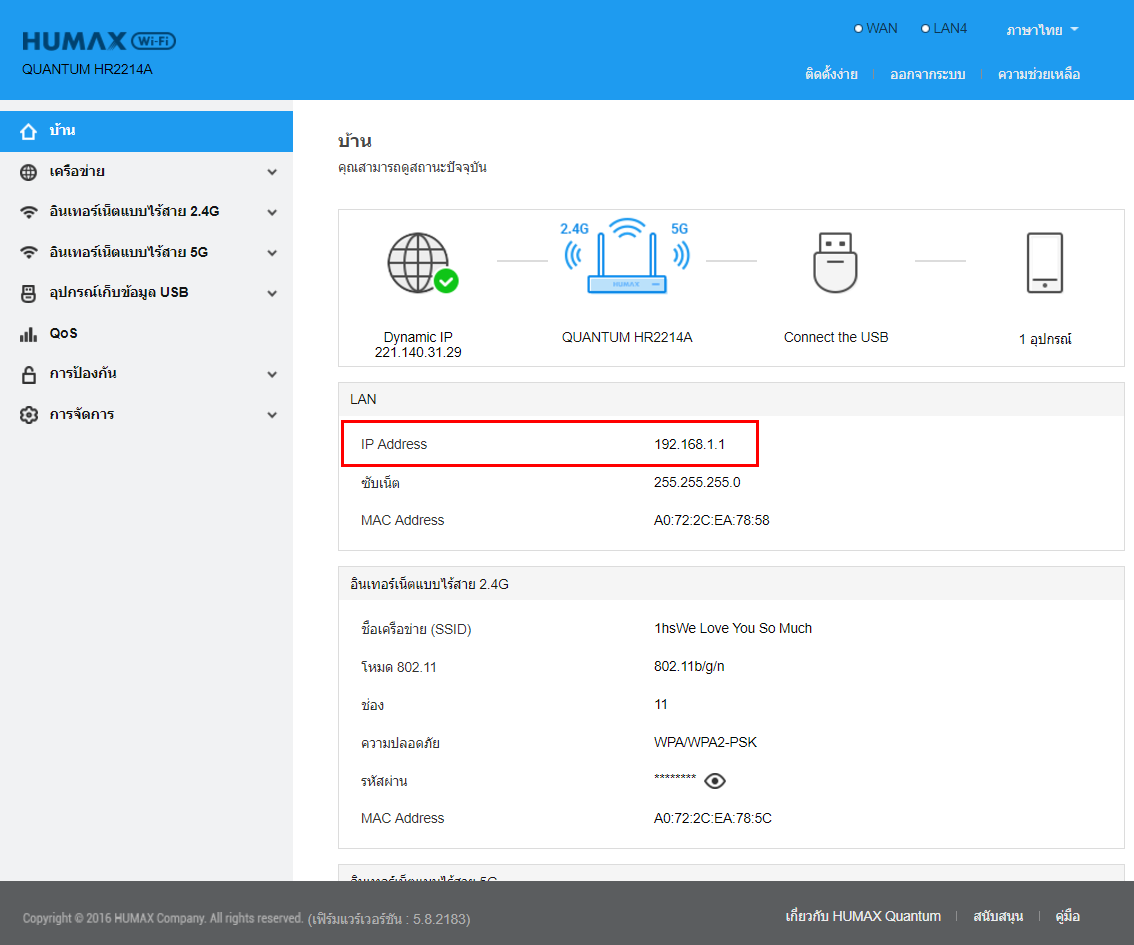Select the บ้าน menu item
Screen dimensions: 1134x945
tap(146, 132)
